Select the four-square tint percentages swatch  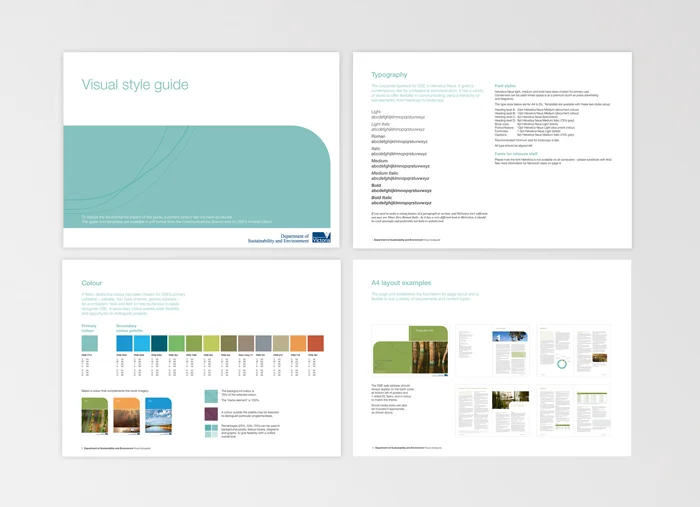tap(211, 431)
